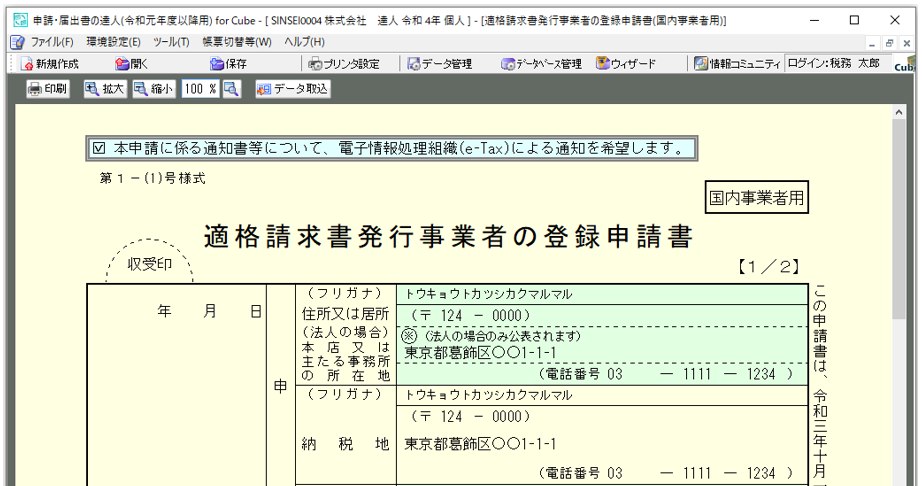
Task: Click the phone number field in address section
Action: click(x=602, y=374)
